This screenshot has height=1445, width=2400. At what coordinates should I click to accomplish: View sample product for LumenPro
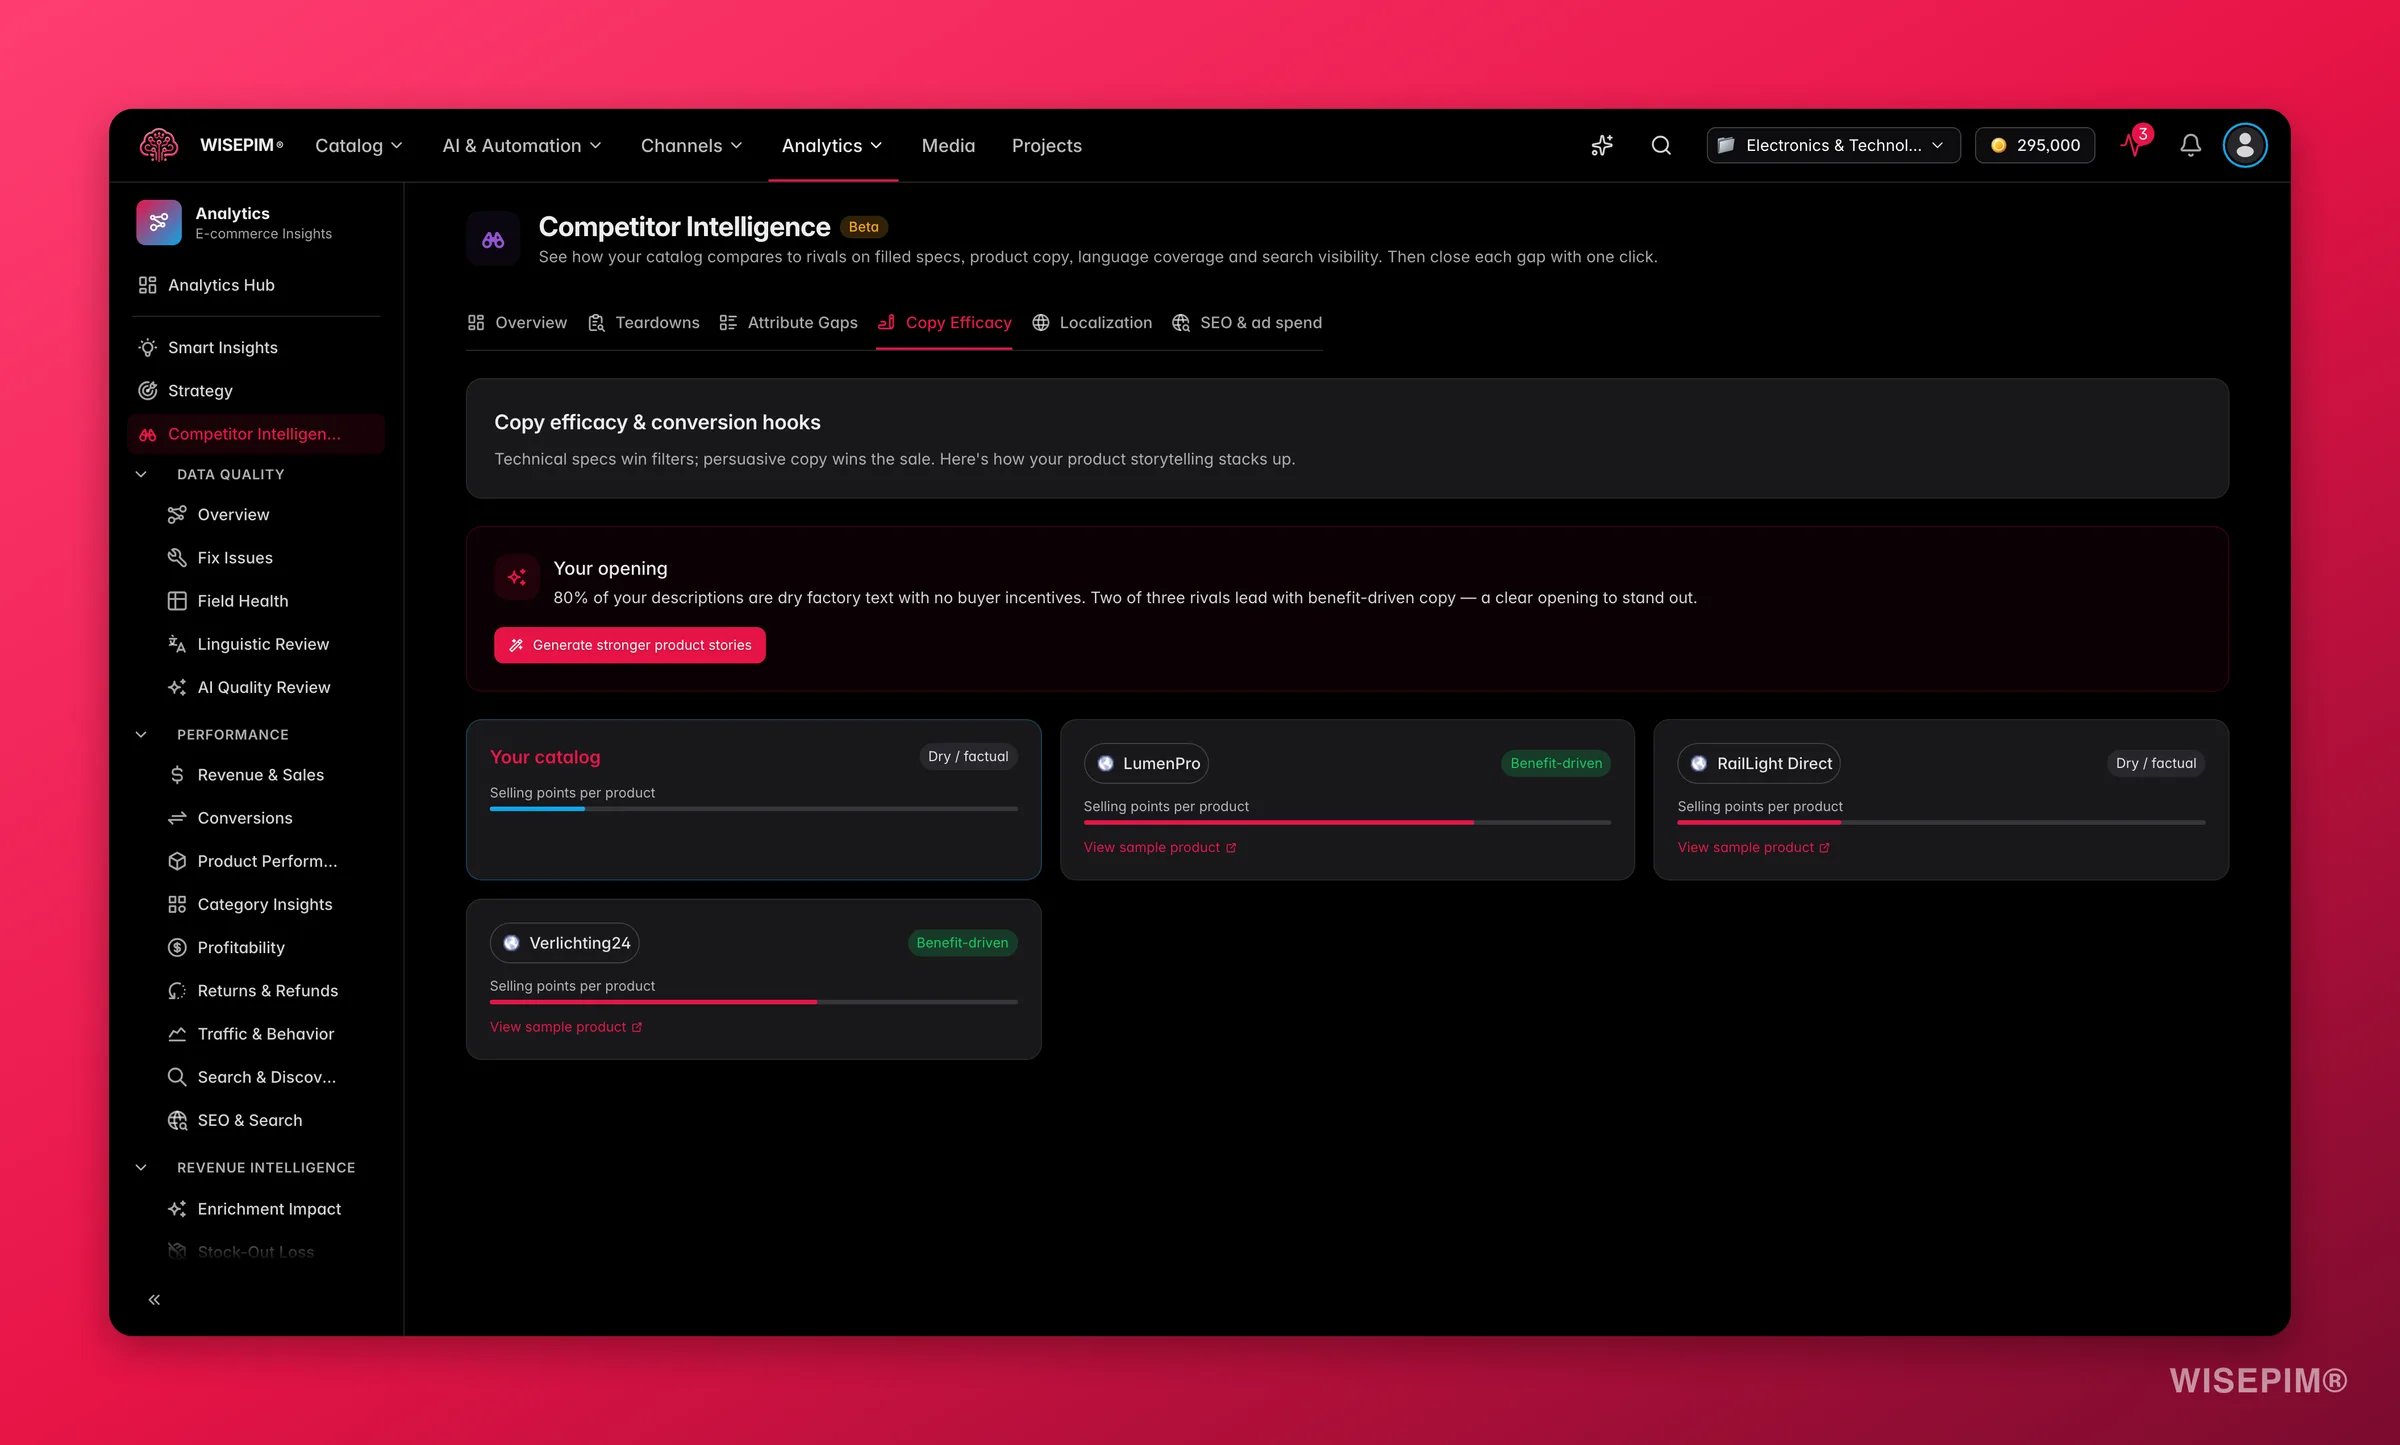coord(1160,847)
